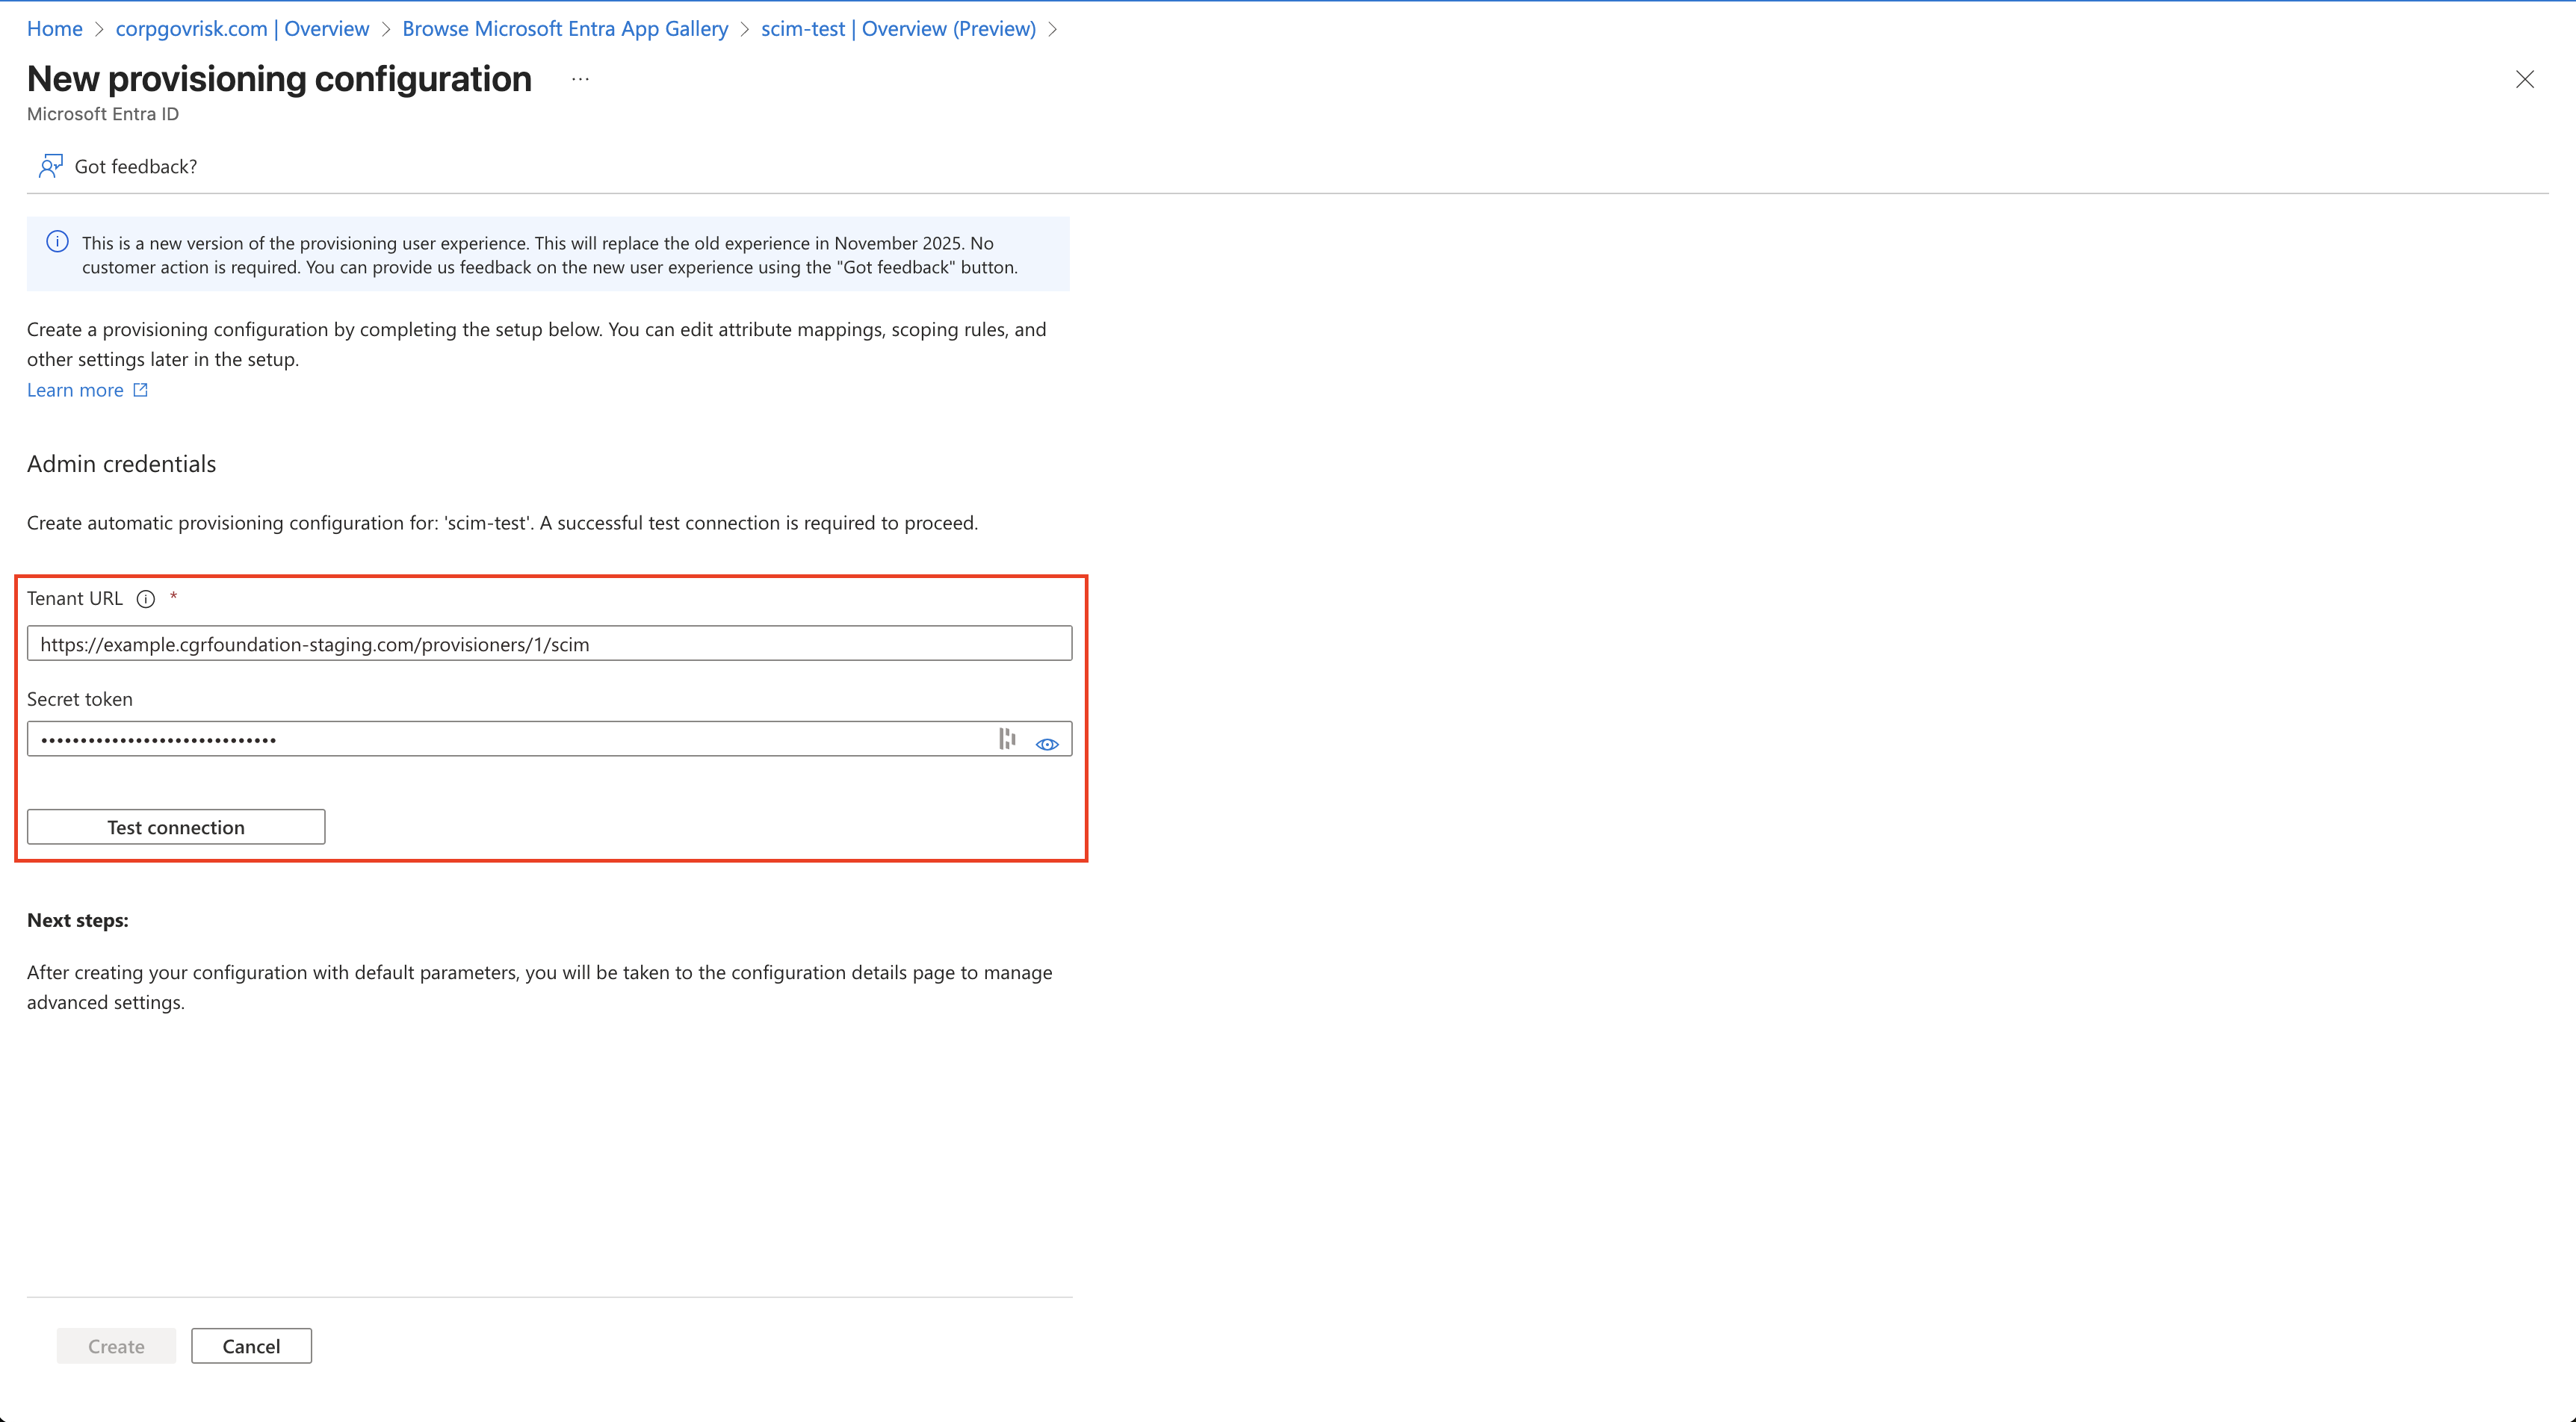The image size is (2576, 1422).
Task: Click the Got feedback person icon
Action: coord(50,166)
